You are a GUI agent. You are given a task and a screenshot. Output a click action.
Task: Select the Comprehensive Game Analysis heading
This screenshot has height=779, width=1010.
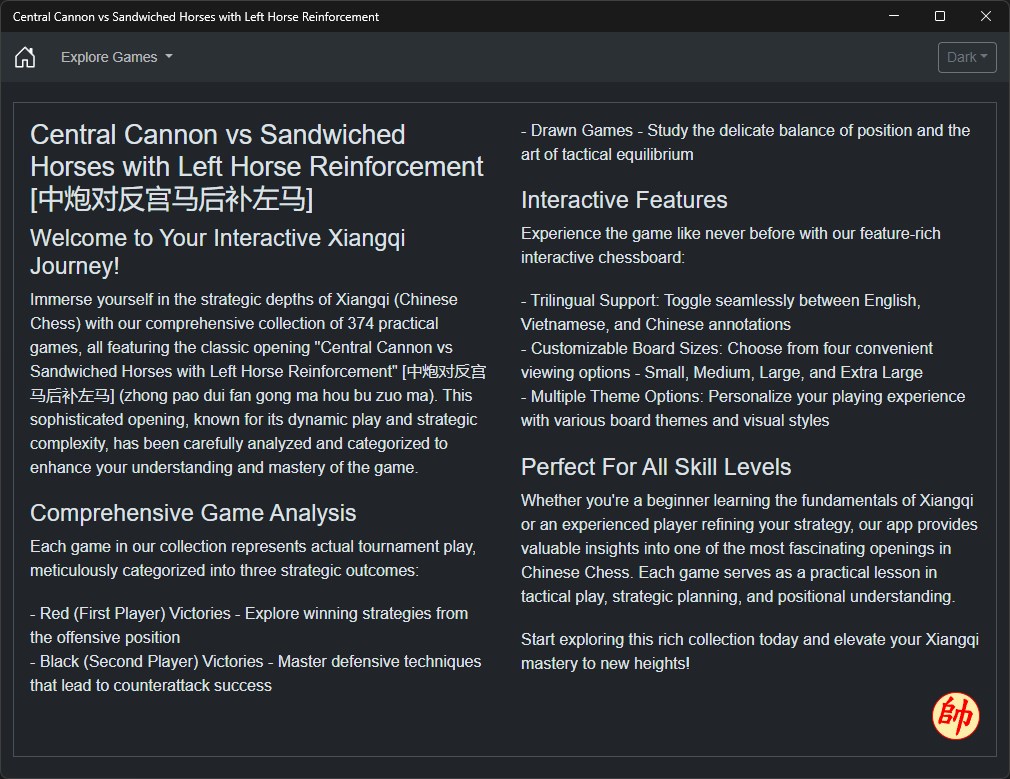(193, 513)
